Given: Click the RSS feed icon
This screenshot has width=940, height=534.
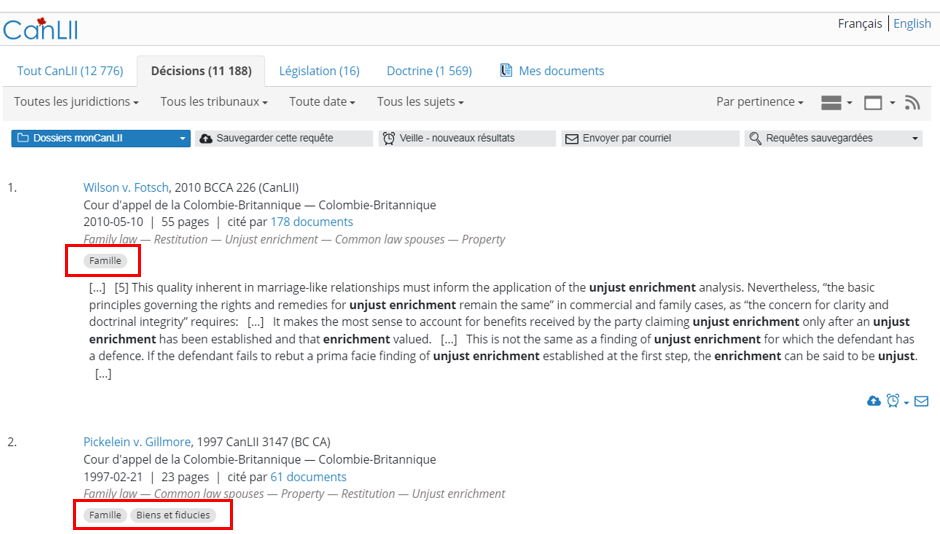Looking at the screenshot, I should point(911,102).
